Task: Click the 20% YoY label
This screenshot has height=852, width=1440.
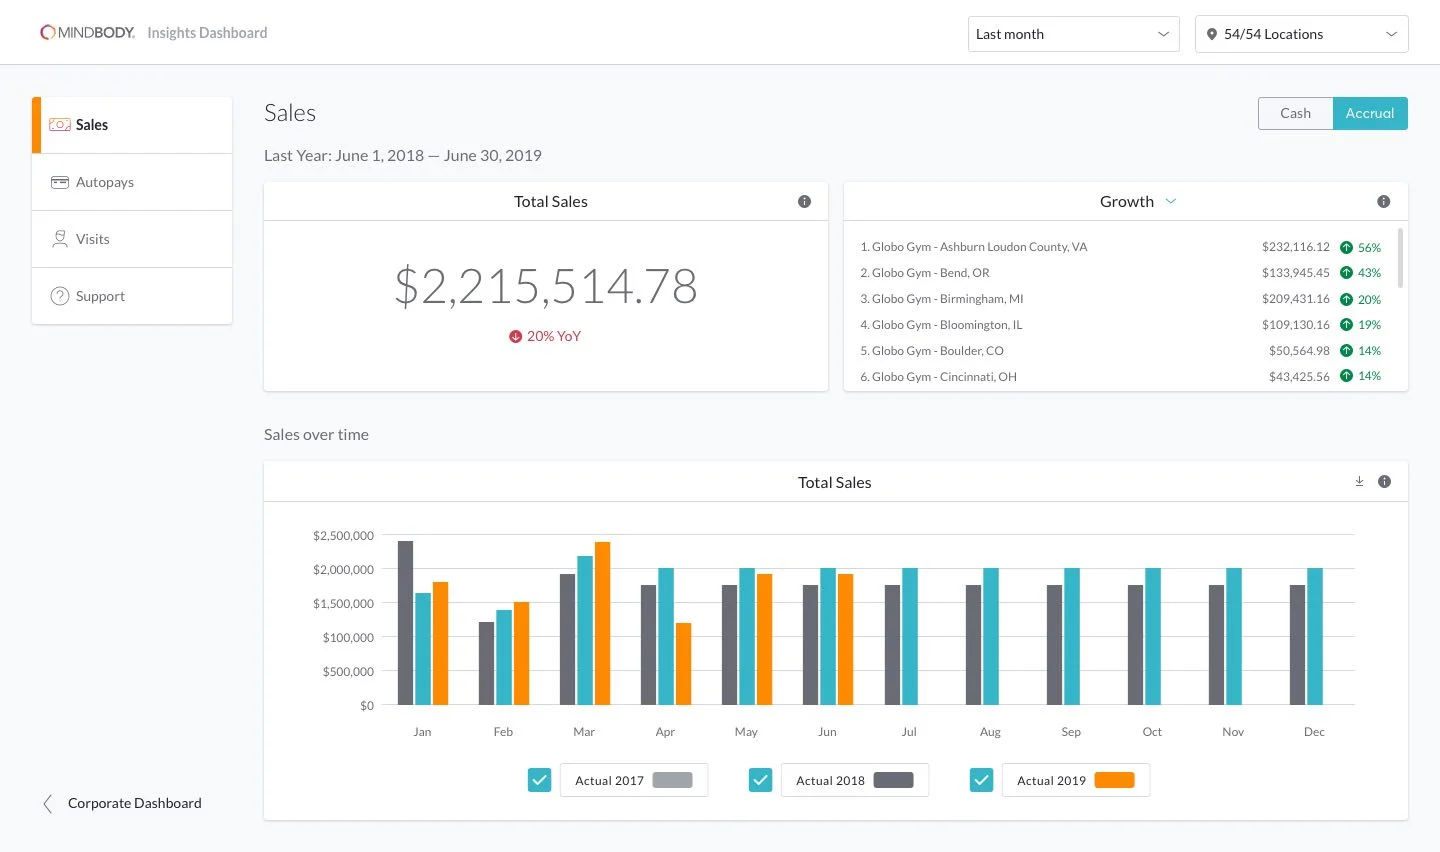Action: click(554, 337)
